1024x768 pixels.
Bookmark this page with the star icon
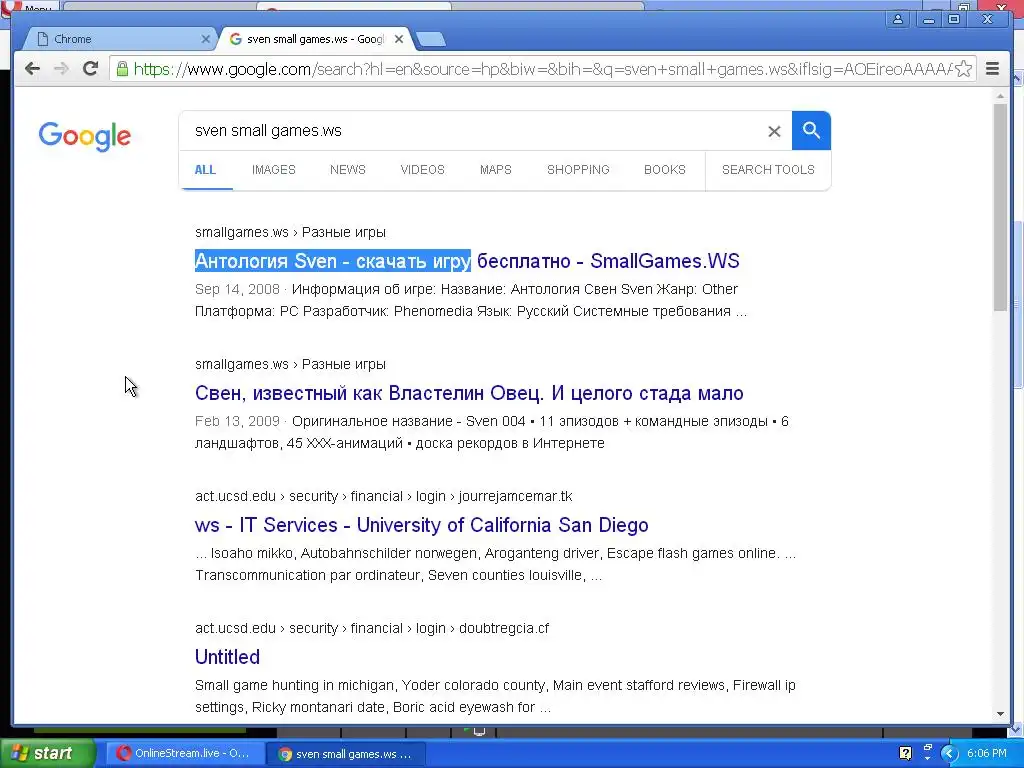coord(963,69)
